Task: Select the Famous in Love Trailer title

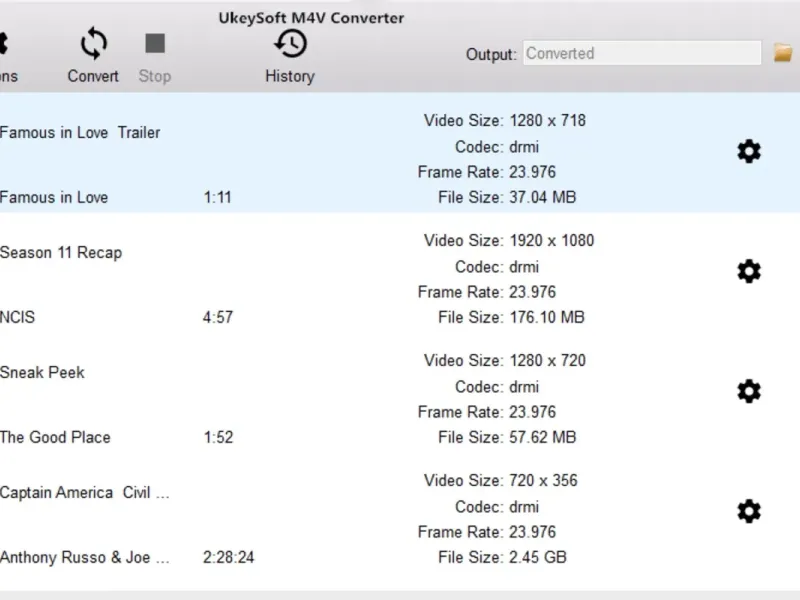Action: pyautogui.click(x=80, y=133)
